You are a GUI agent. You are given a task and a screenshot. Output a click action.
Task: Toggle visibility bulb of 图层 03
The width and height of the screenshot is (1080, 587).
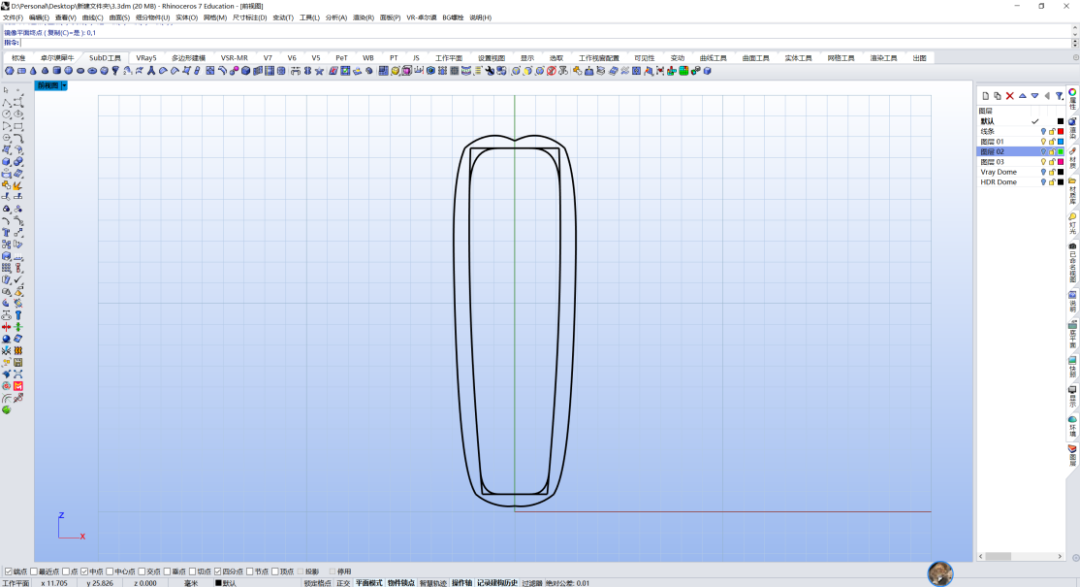click(x=1043, y=162)
